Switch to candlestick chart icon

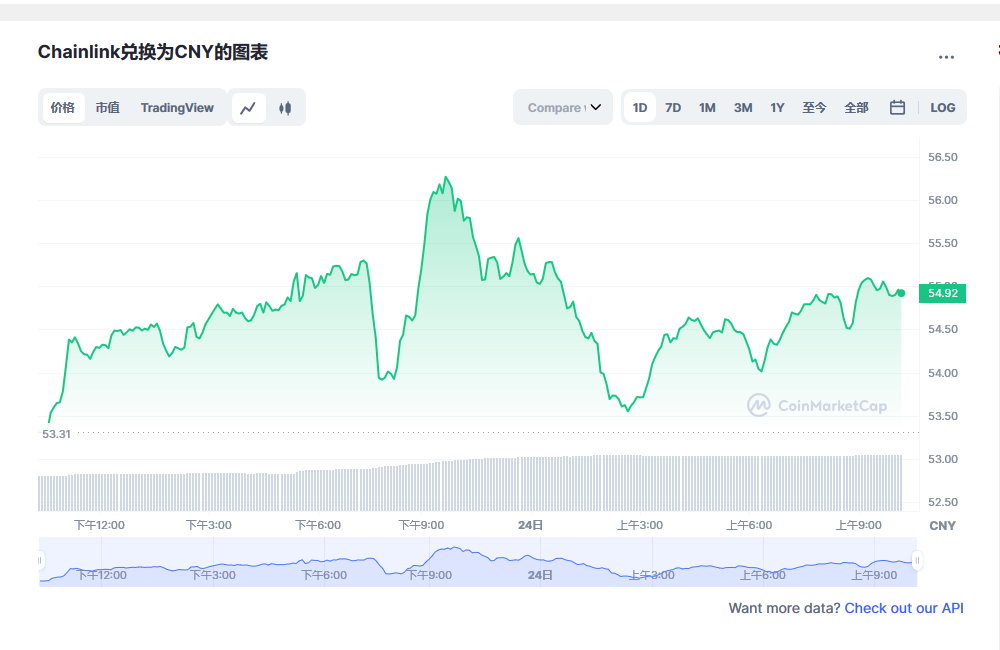(x=285, y=108)
